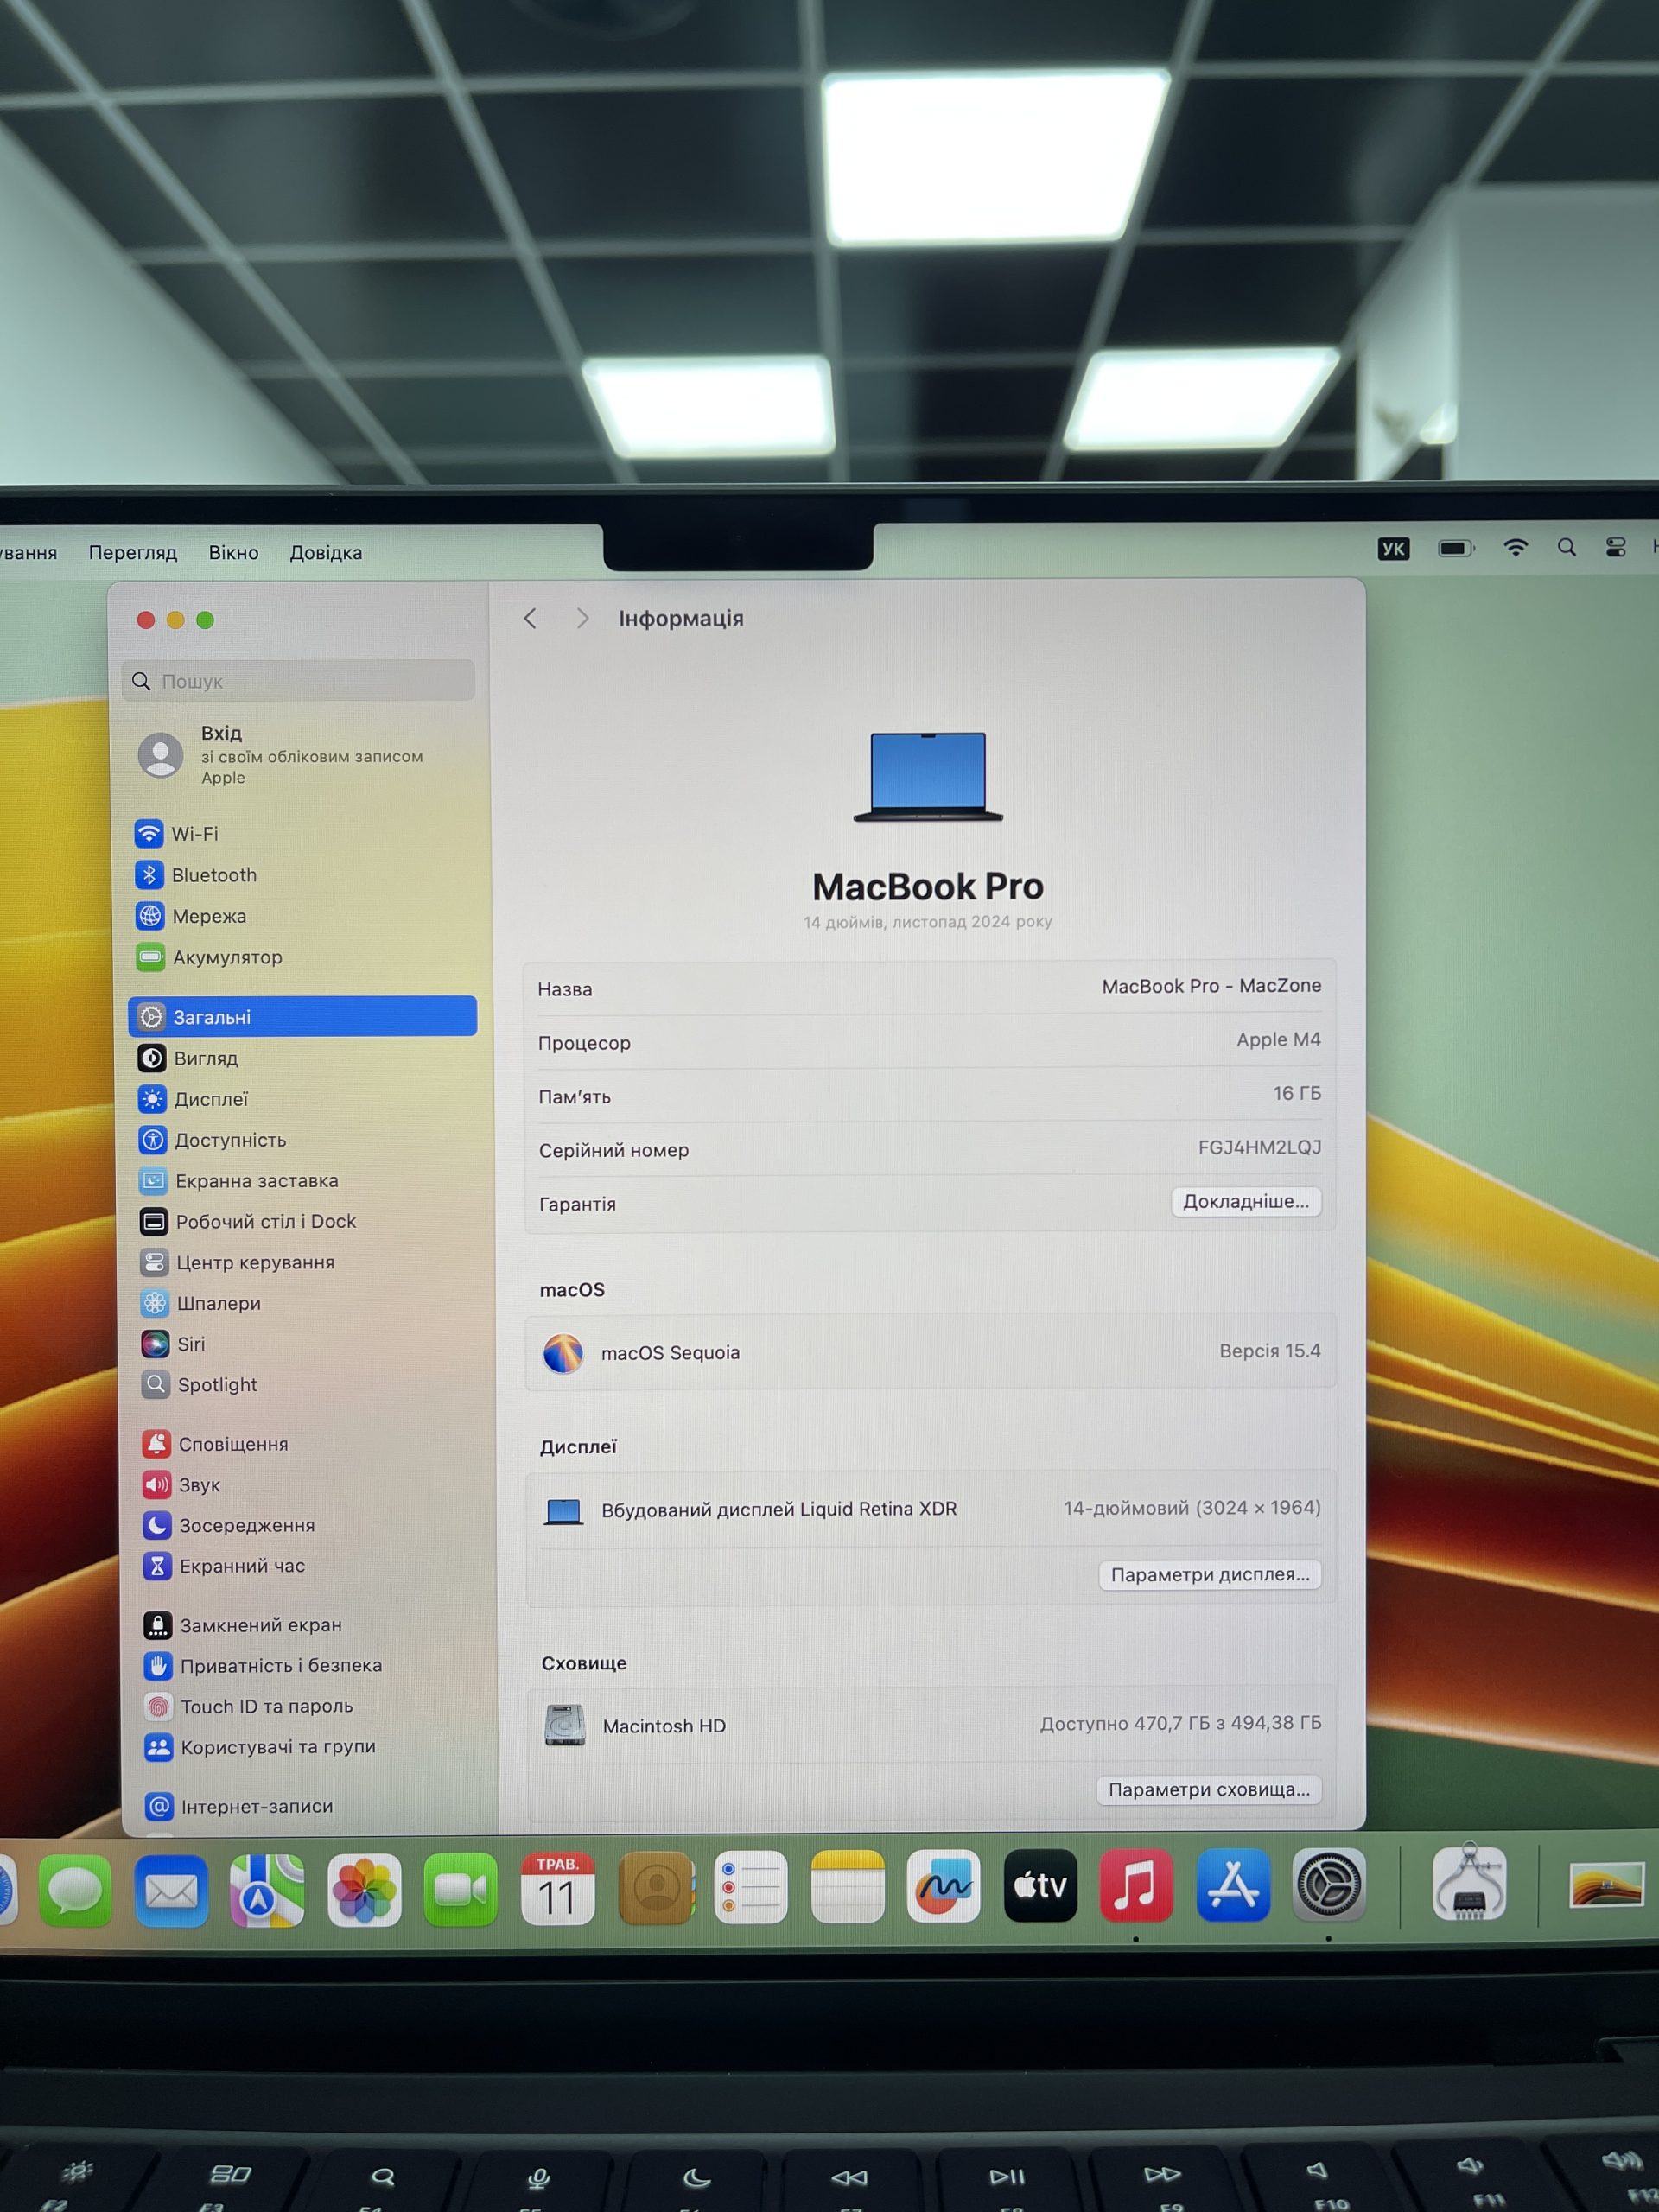This screenshot has width=1659, height=2212.
Task: Open Довідка menu in menu bar
Action: click(x=326, y=552)
